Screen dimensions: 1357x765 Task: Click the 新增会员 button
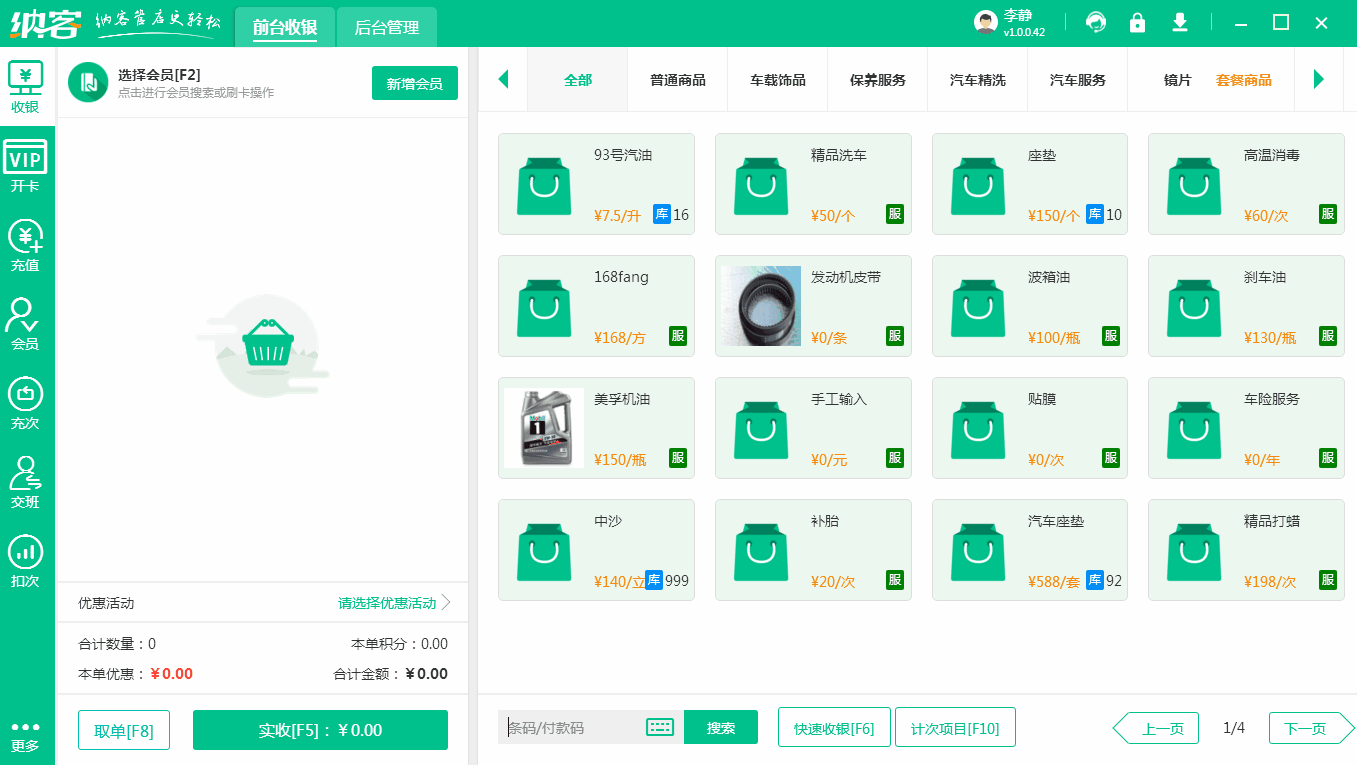pos(414,83)
